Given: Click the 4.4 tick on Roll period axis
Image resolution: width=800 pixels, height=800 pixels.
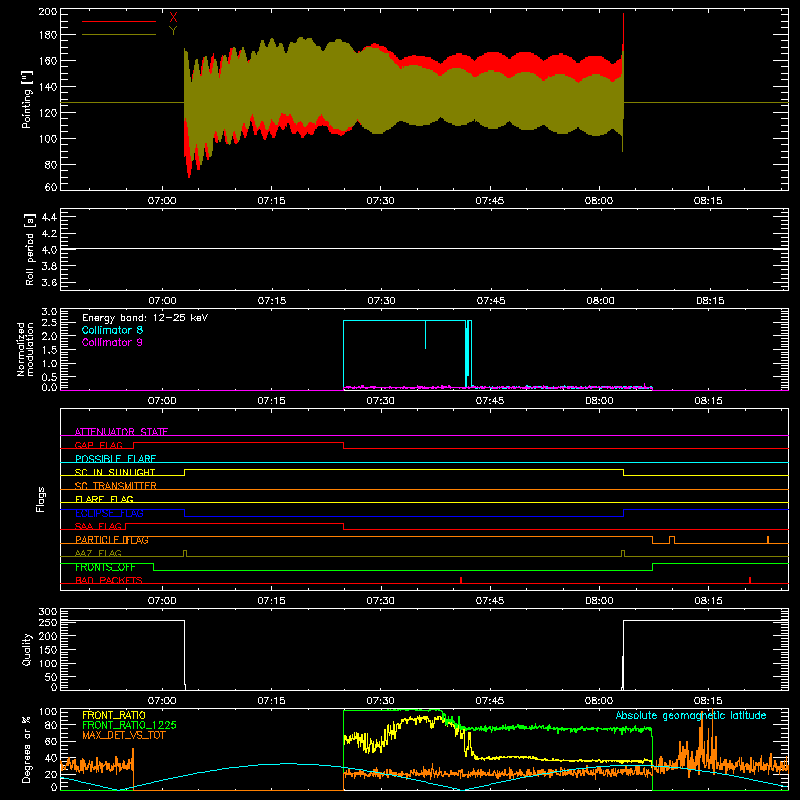Looking at the screenshot, I should [49, 217].
